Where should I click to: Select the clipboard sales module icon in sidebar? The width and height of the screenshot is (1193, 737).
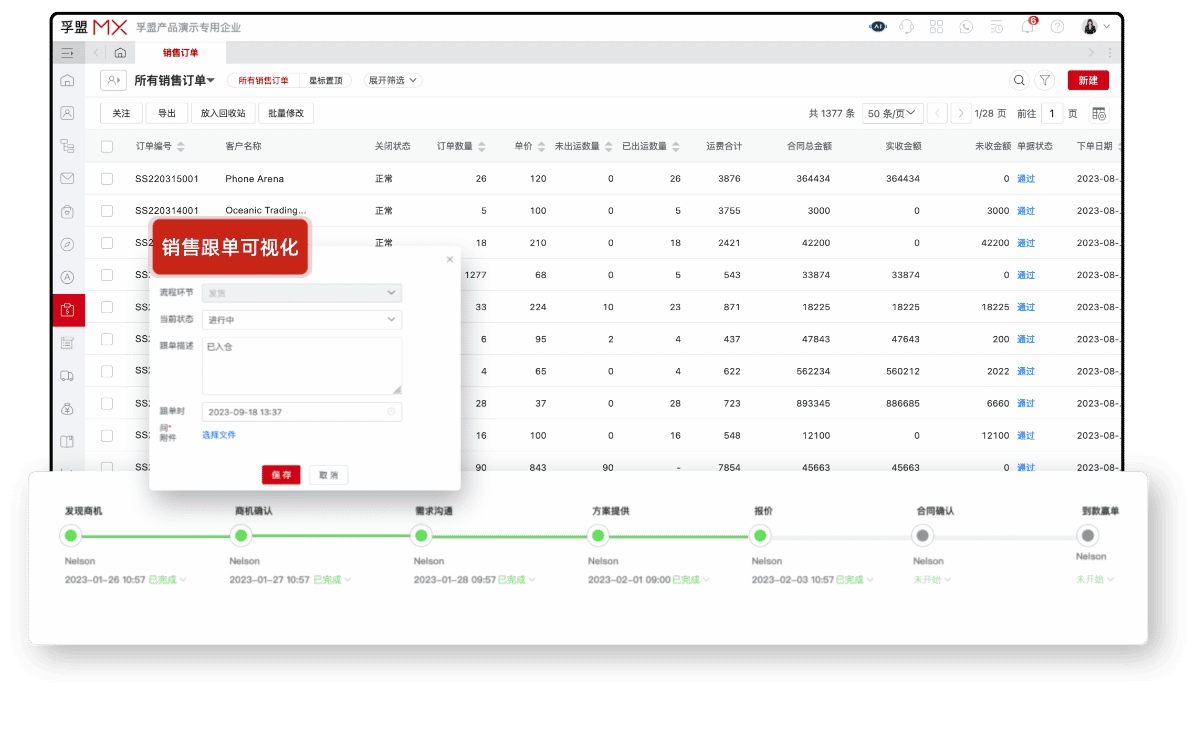click(x=68, y=310)
